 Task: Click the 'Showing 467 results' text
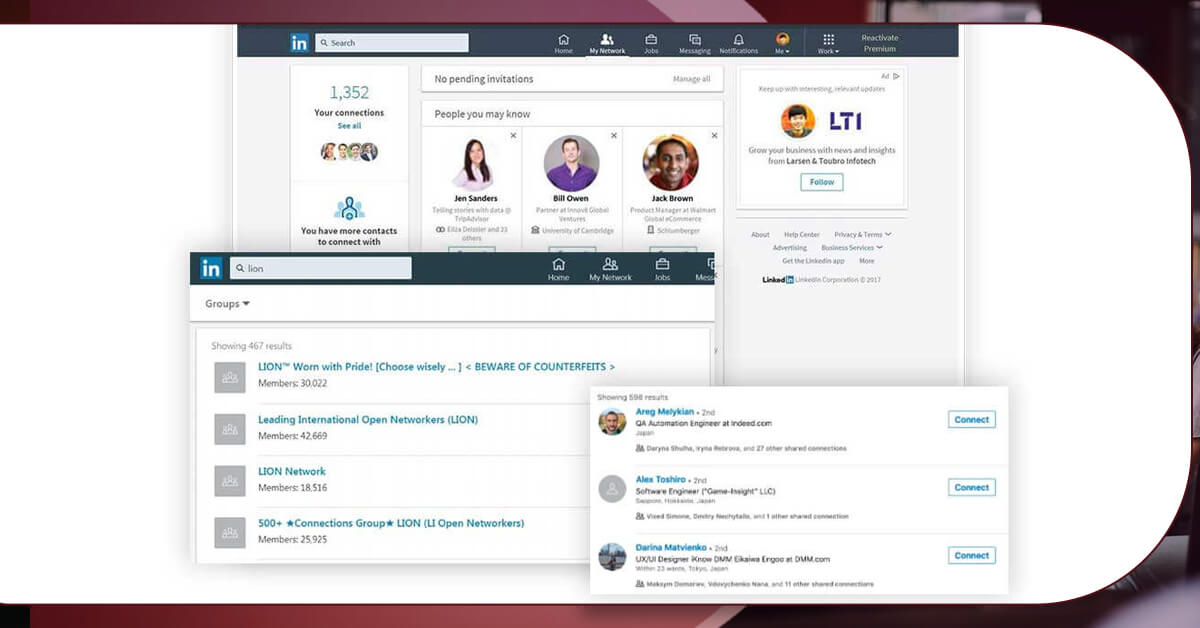click(251, 346)
